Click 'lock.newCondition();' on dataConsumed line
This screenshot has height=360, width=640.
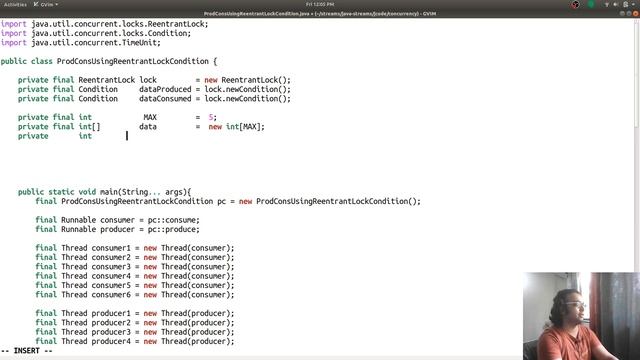(247, 99)
